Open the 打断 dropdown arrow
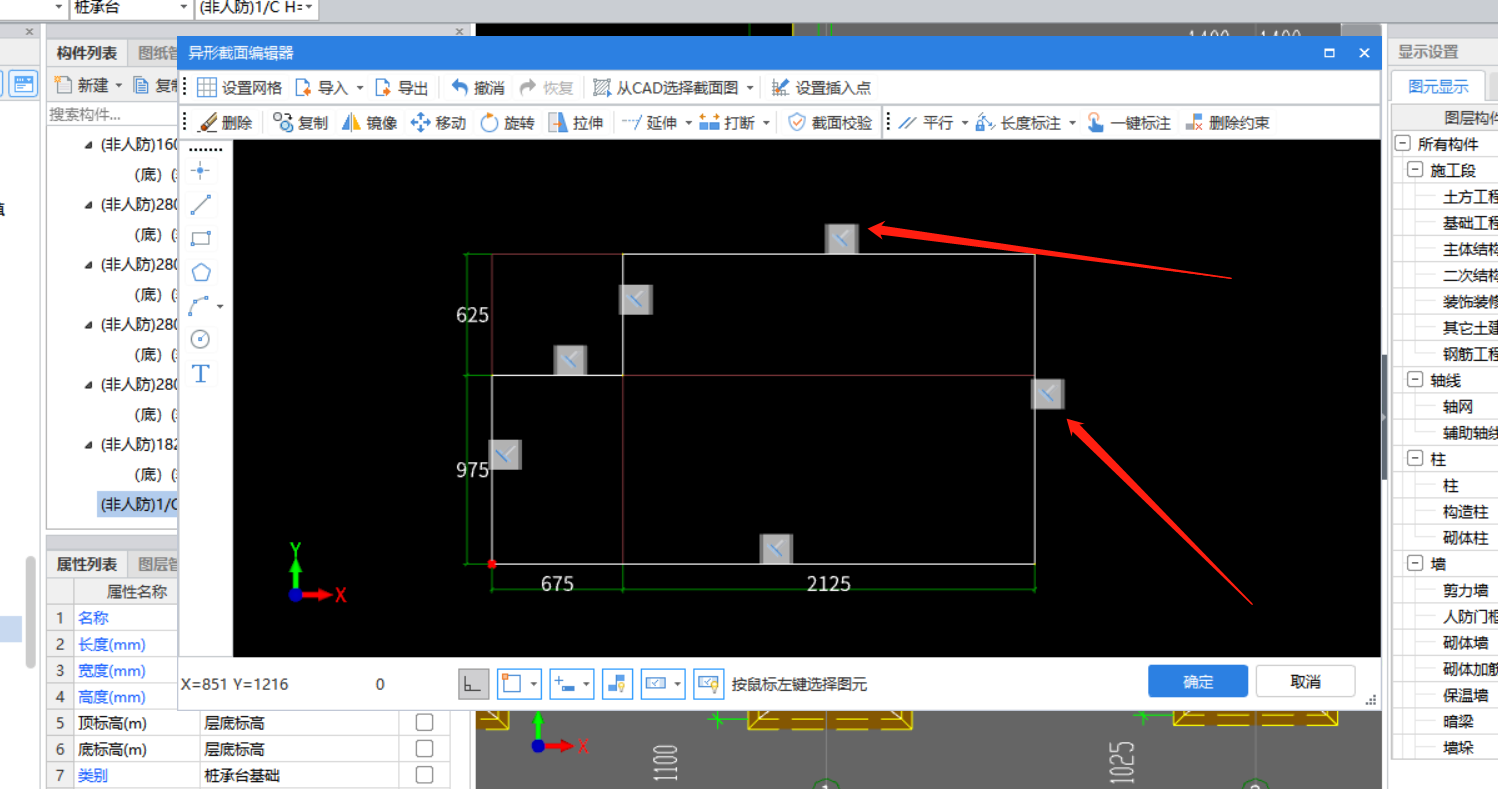 [766, 124]
